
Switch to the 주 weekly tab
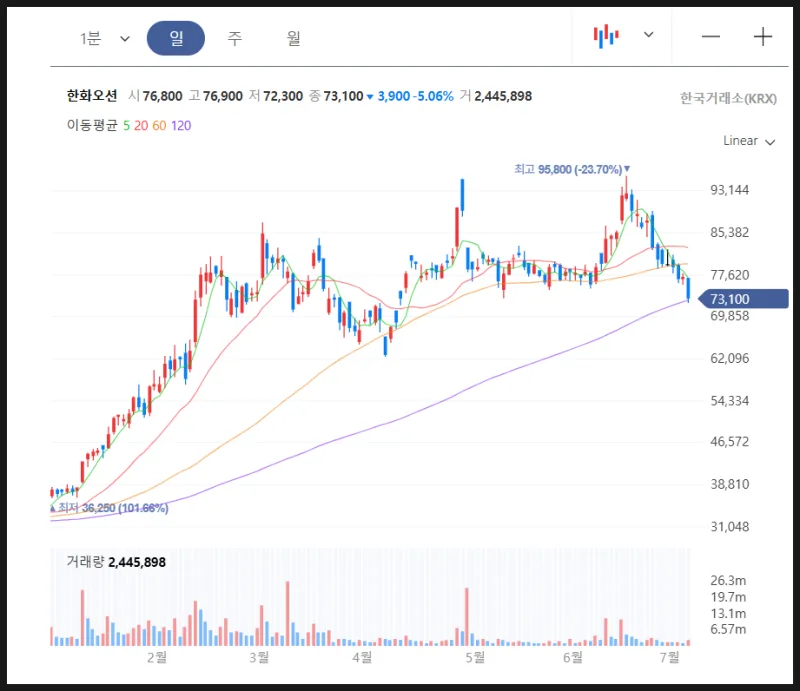(236, 37)
